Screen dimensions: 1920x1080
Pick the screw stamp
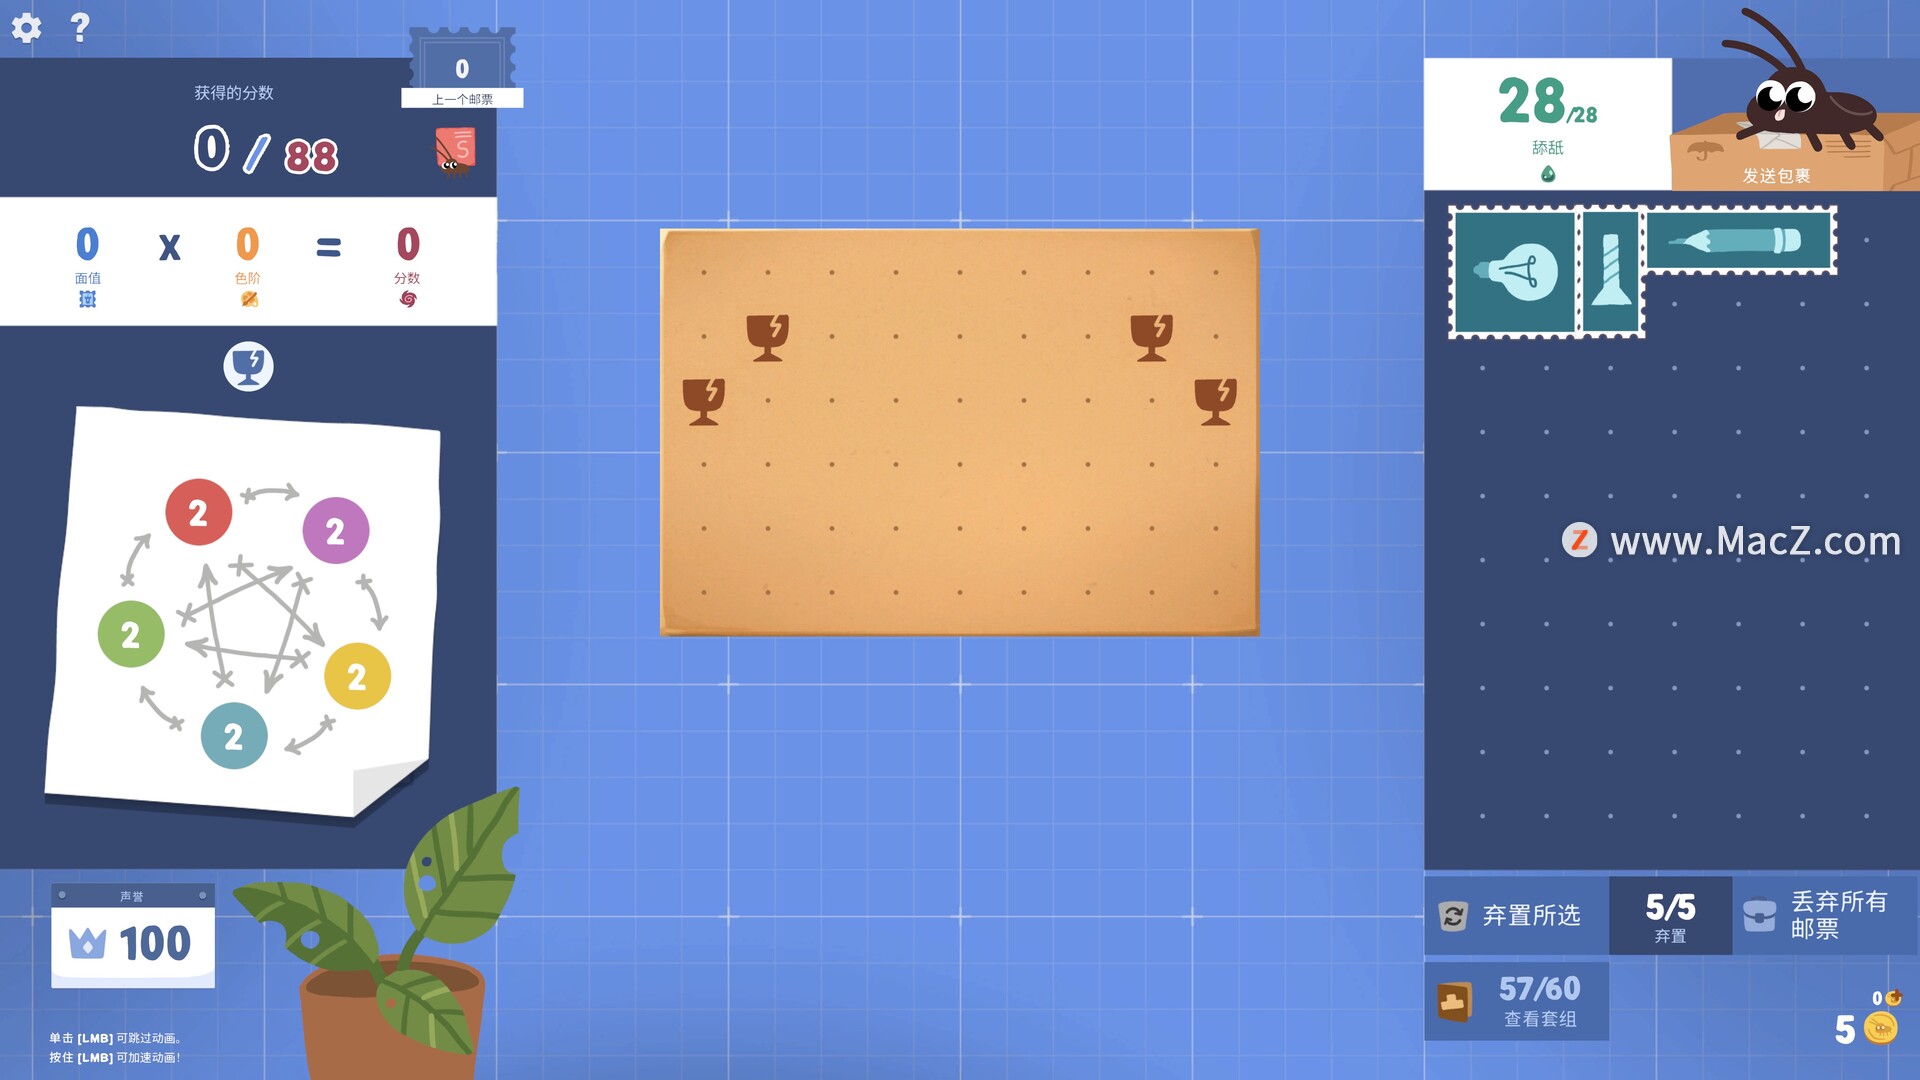click(1610, 272)
